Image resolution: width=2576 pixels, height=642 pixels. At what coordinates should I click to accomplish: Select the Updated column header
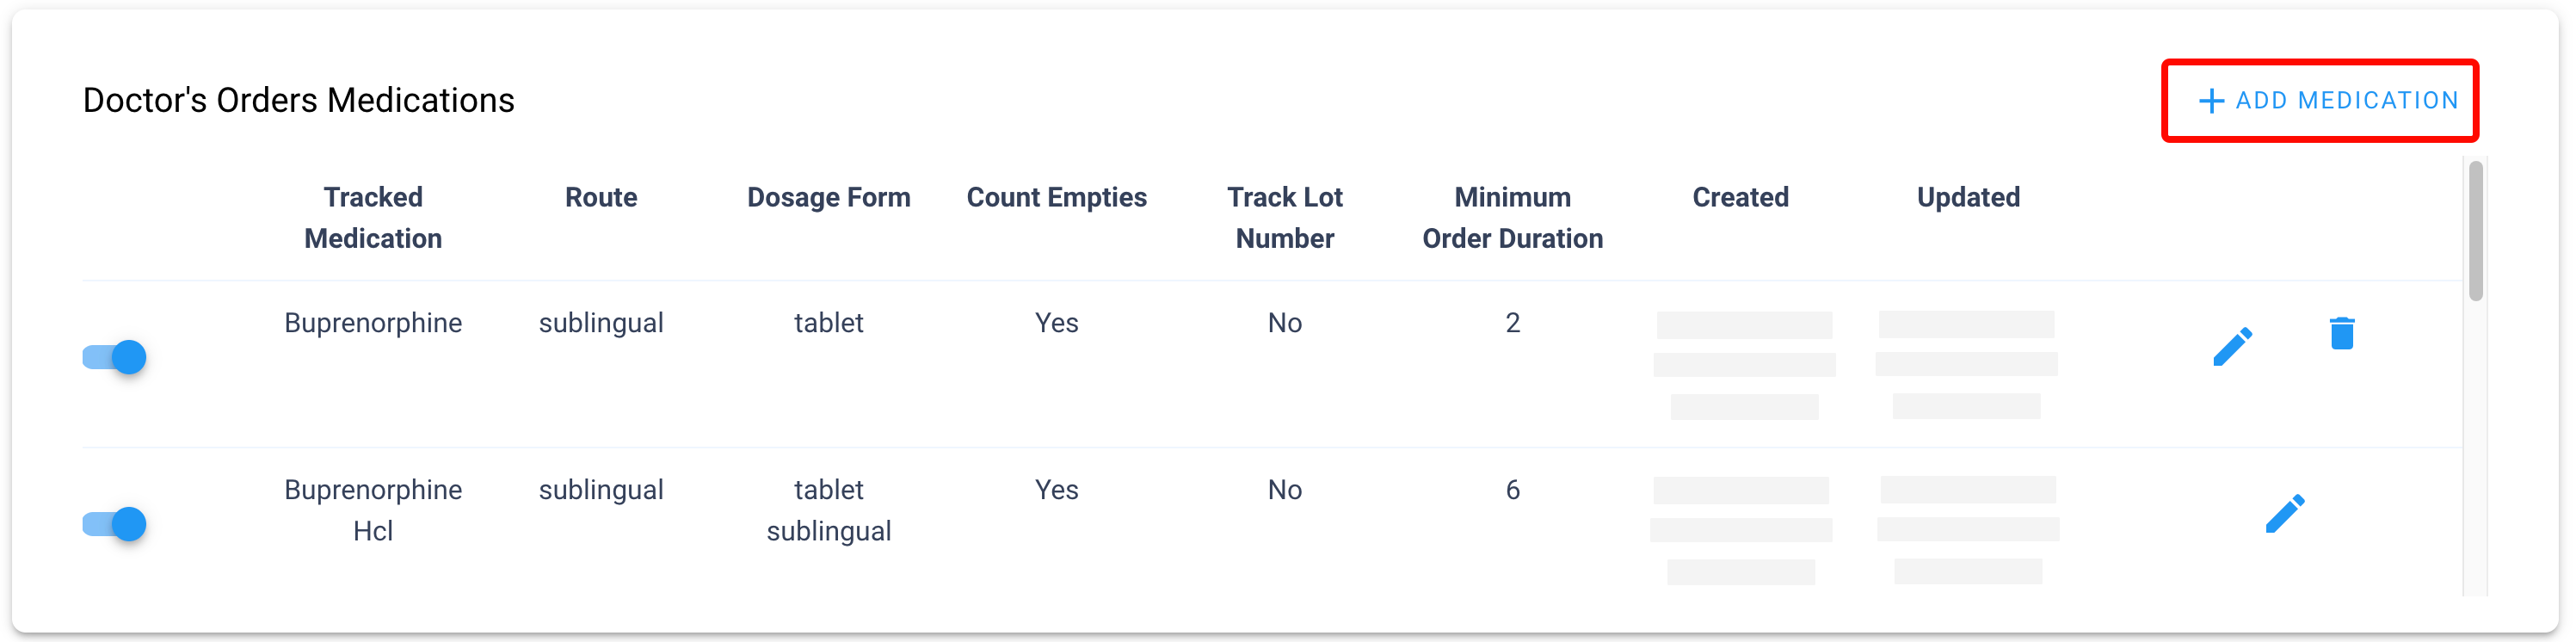(x=1968, y=197)
